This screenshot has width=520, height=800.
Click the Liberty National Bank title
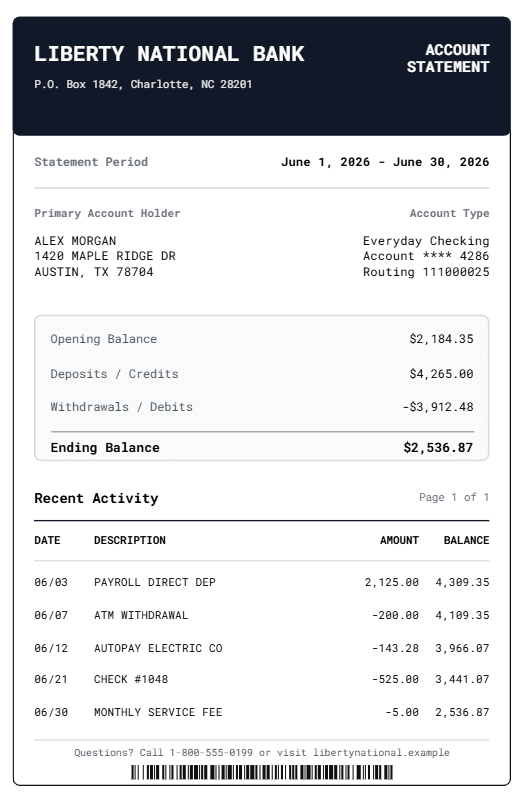point(169,54)
